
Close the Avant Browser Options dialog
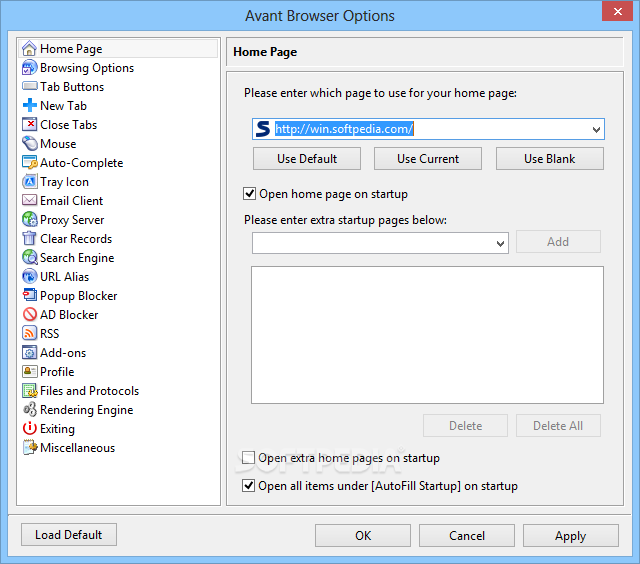(618, 11)
